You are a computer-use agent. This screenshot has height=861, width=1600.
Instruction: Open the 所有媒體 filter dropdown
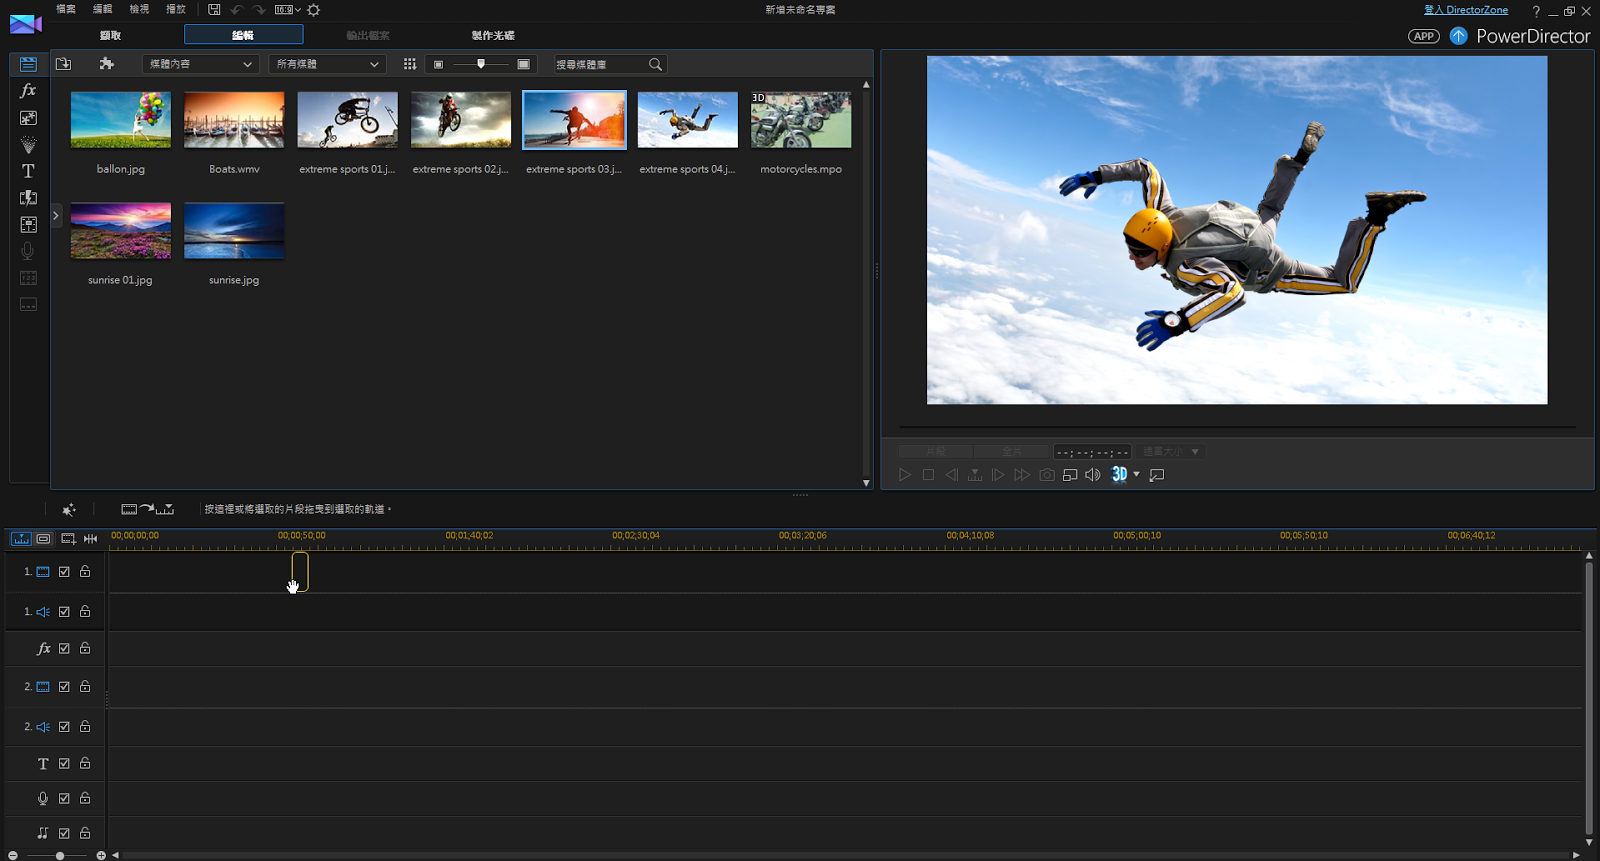tap(328, 64)
